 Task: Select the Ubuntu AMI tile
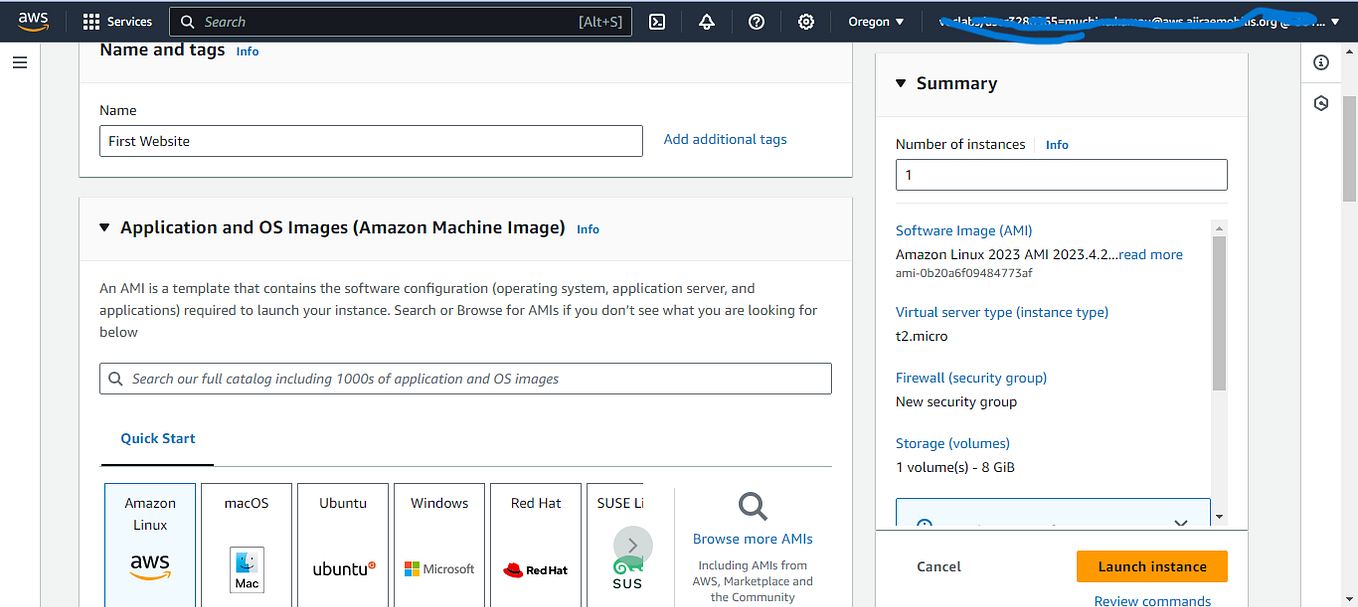point(342,545)
